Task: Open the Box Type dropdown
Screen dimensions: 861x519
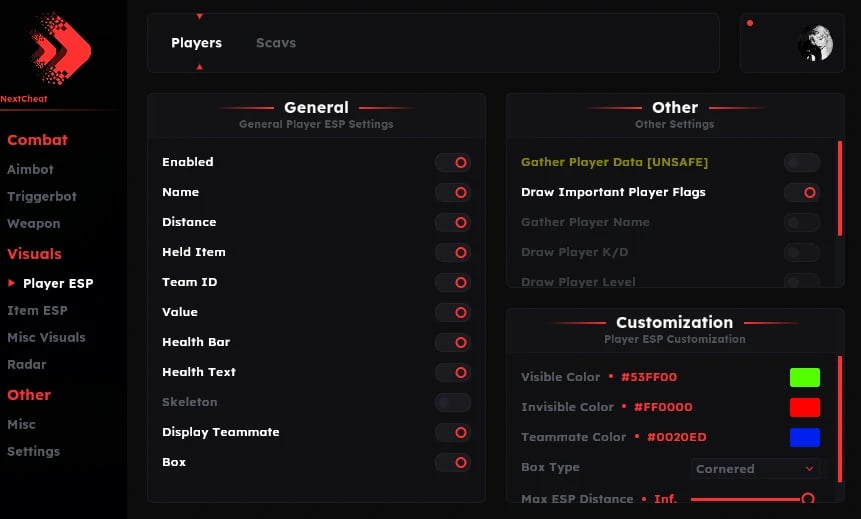Action: coord(755,468)
